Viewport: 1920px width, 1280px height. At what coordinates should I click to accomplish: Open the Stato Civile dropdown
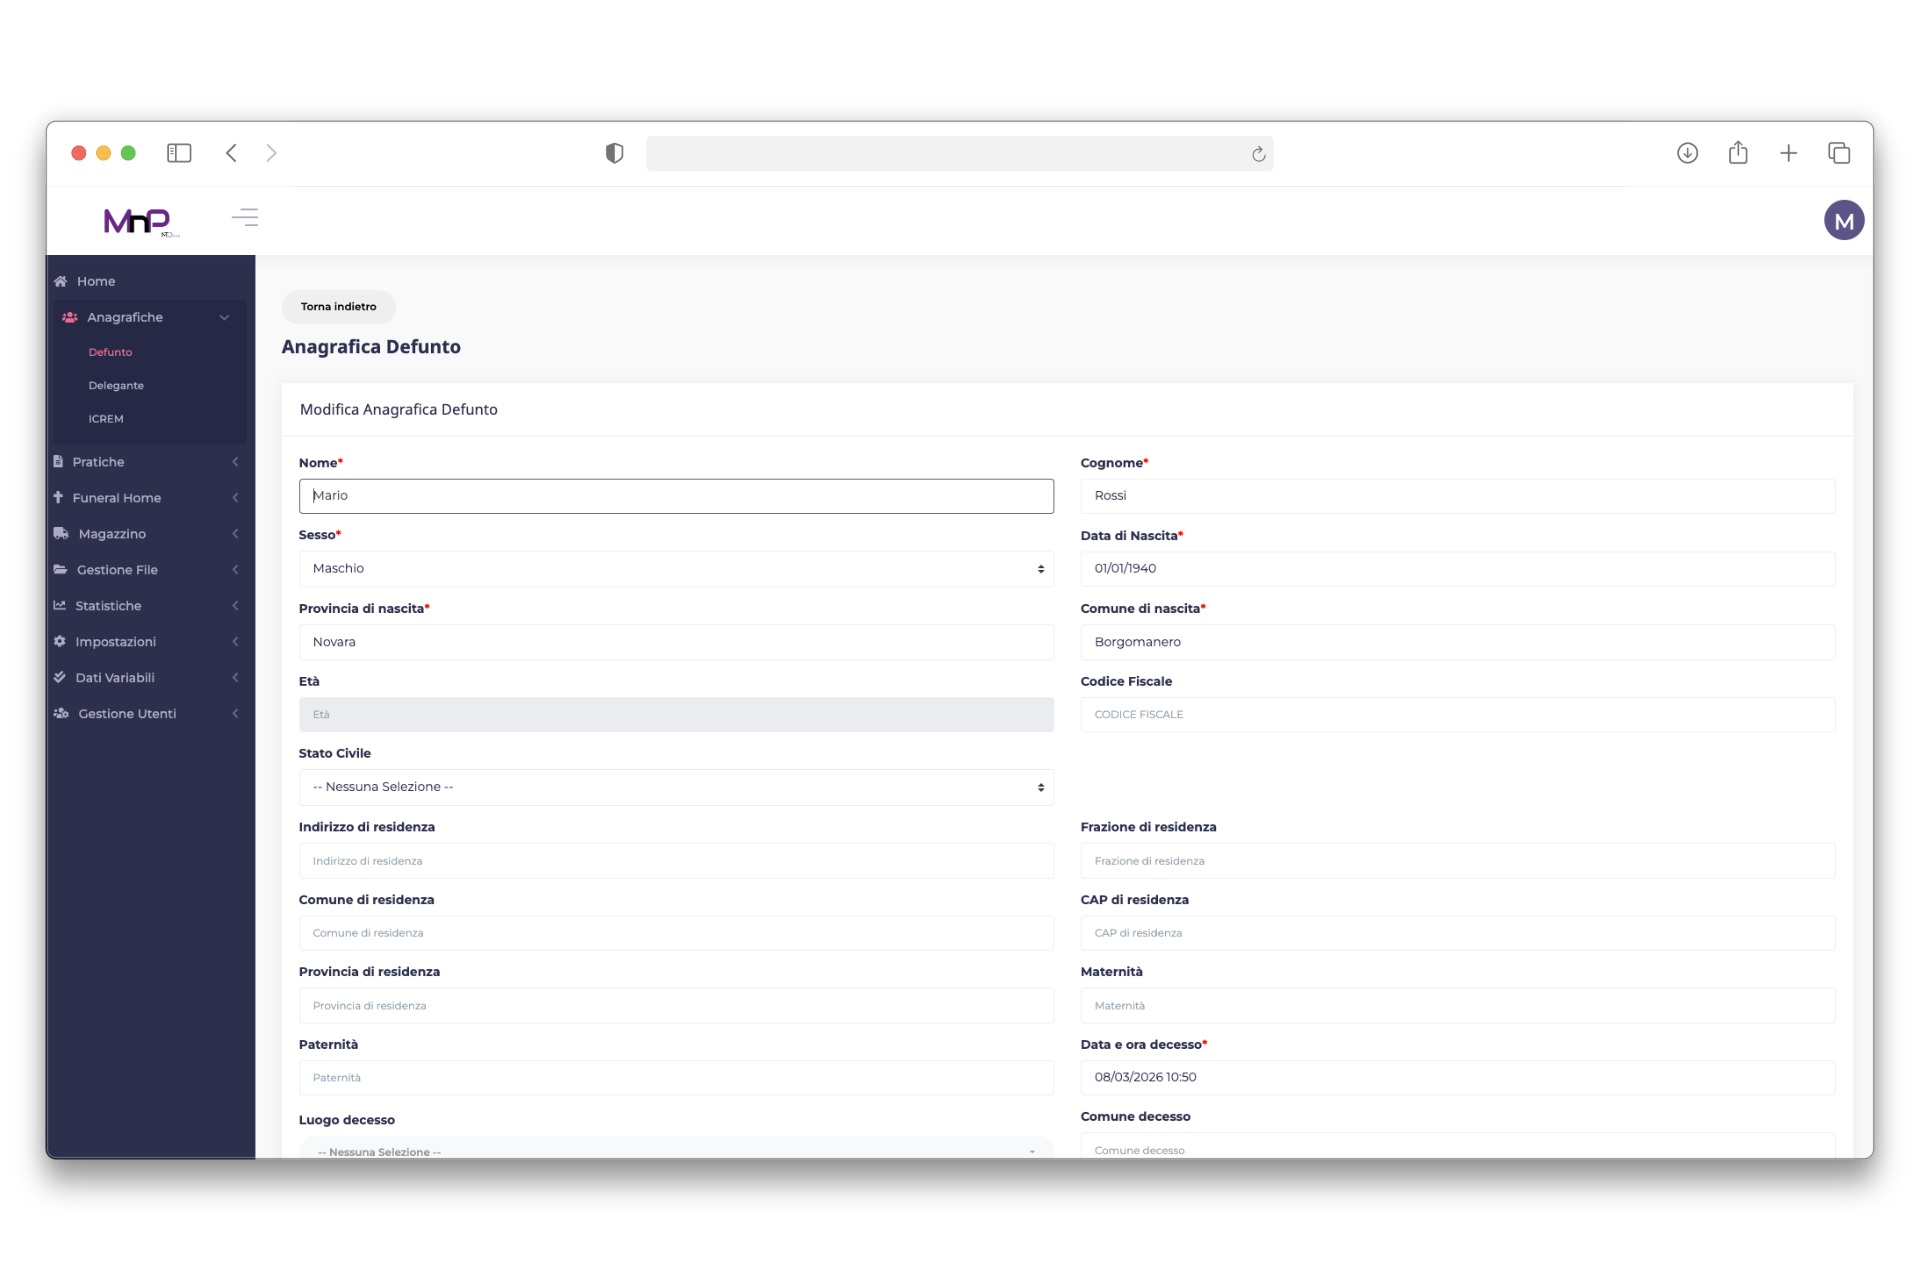(675, 787)
